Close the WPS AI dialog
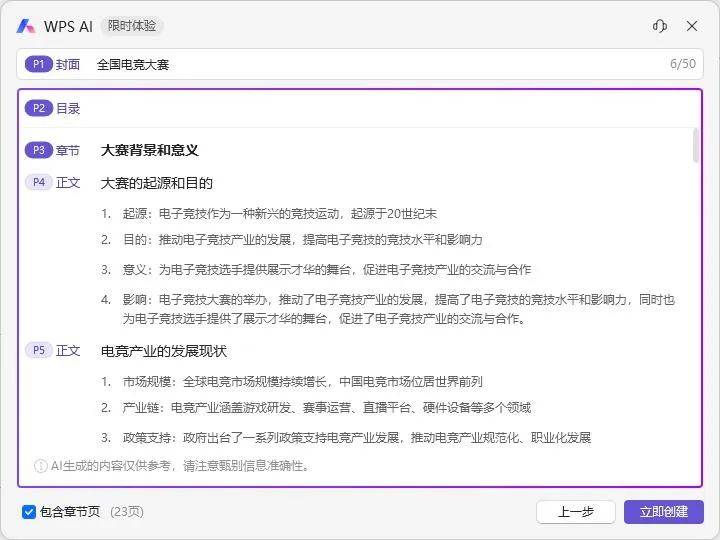The image size is (720, 540). (692, 26)
